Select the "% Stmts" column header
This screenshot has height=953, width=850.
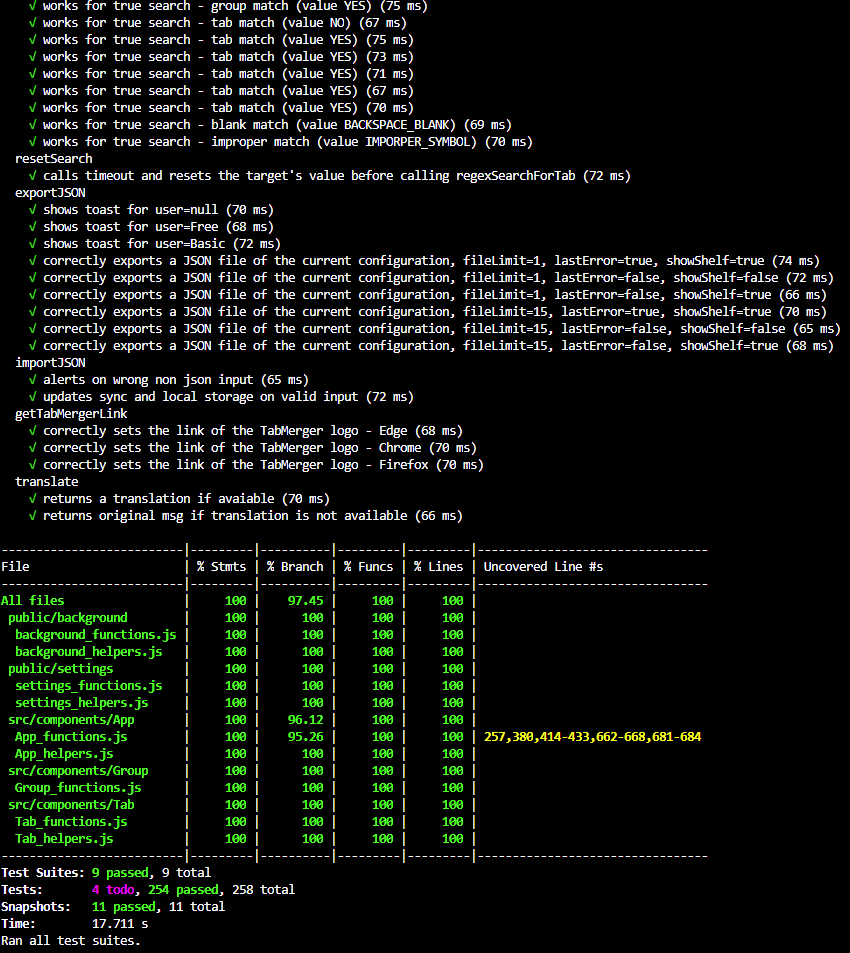click(x=221, y=567)
